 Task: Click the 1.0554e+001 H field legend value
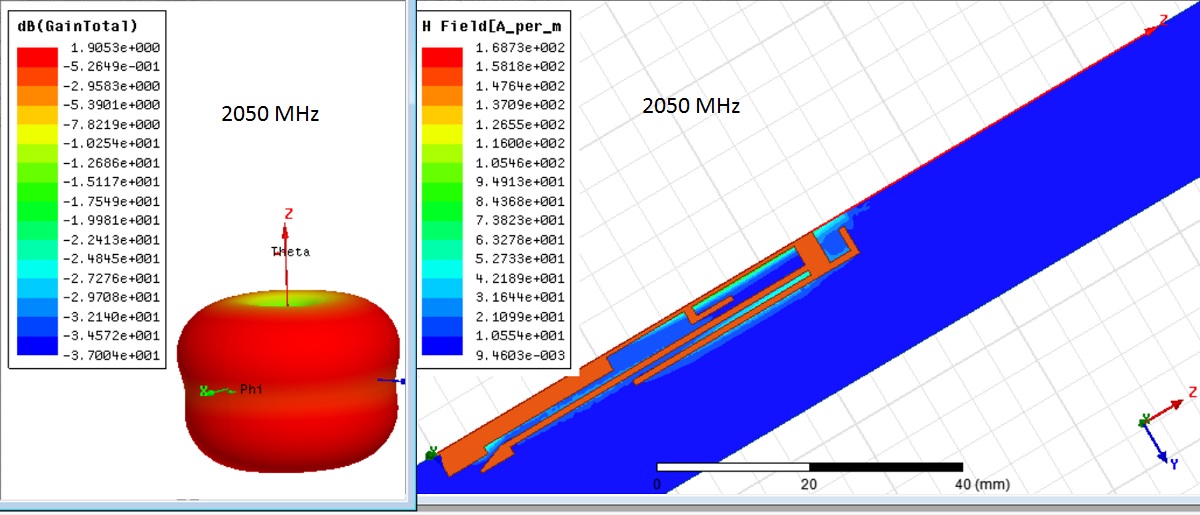521,336
